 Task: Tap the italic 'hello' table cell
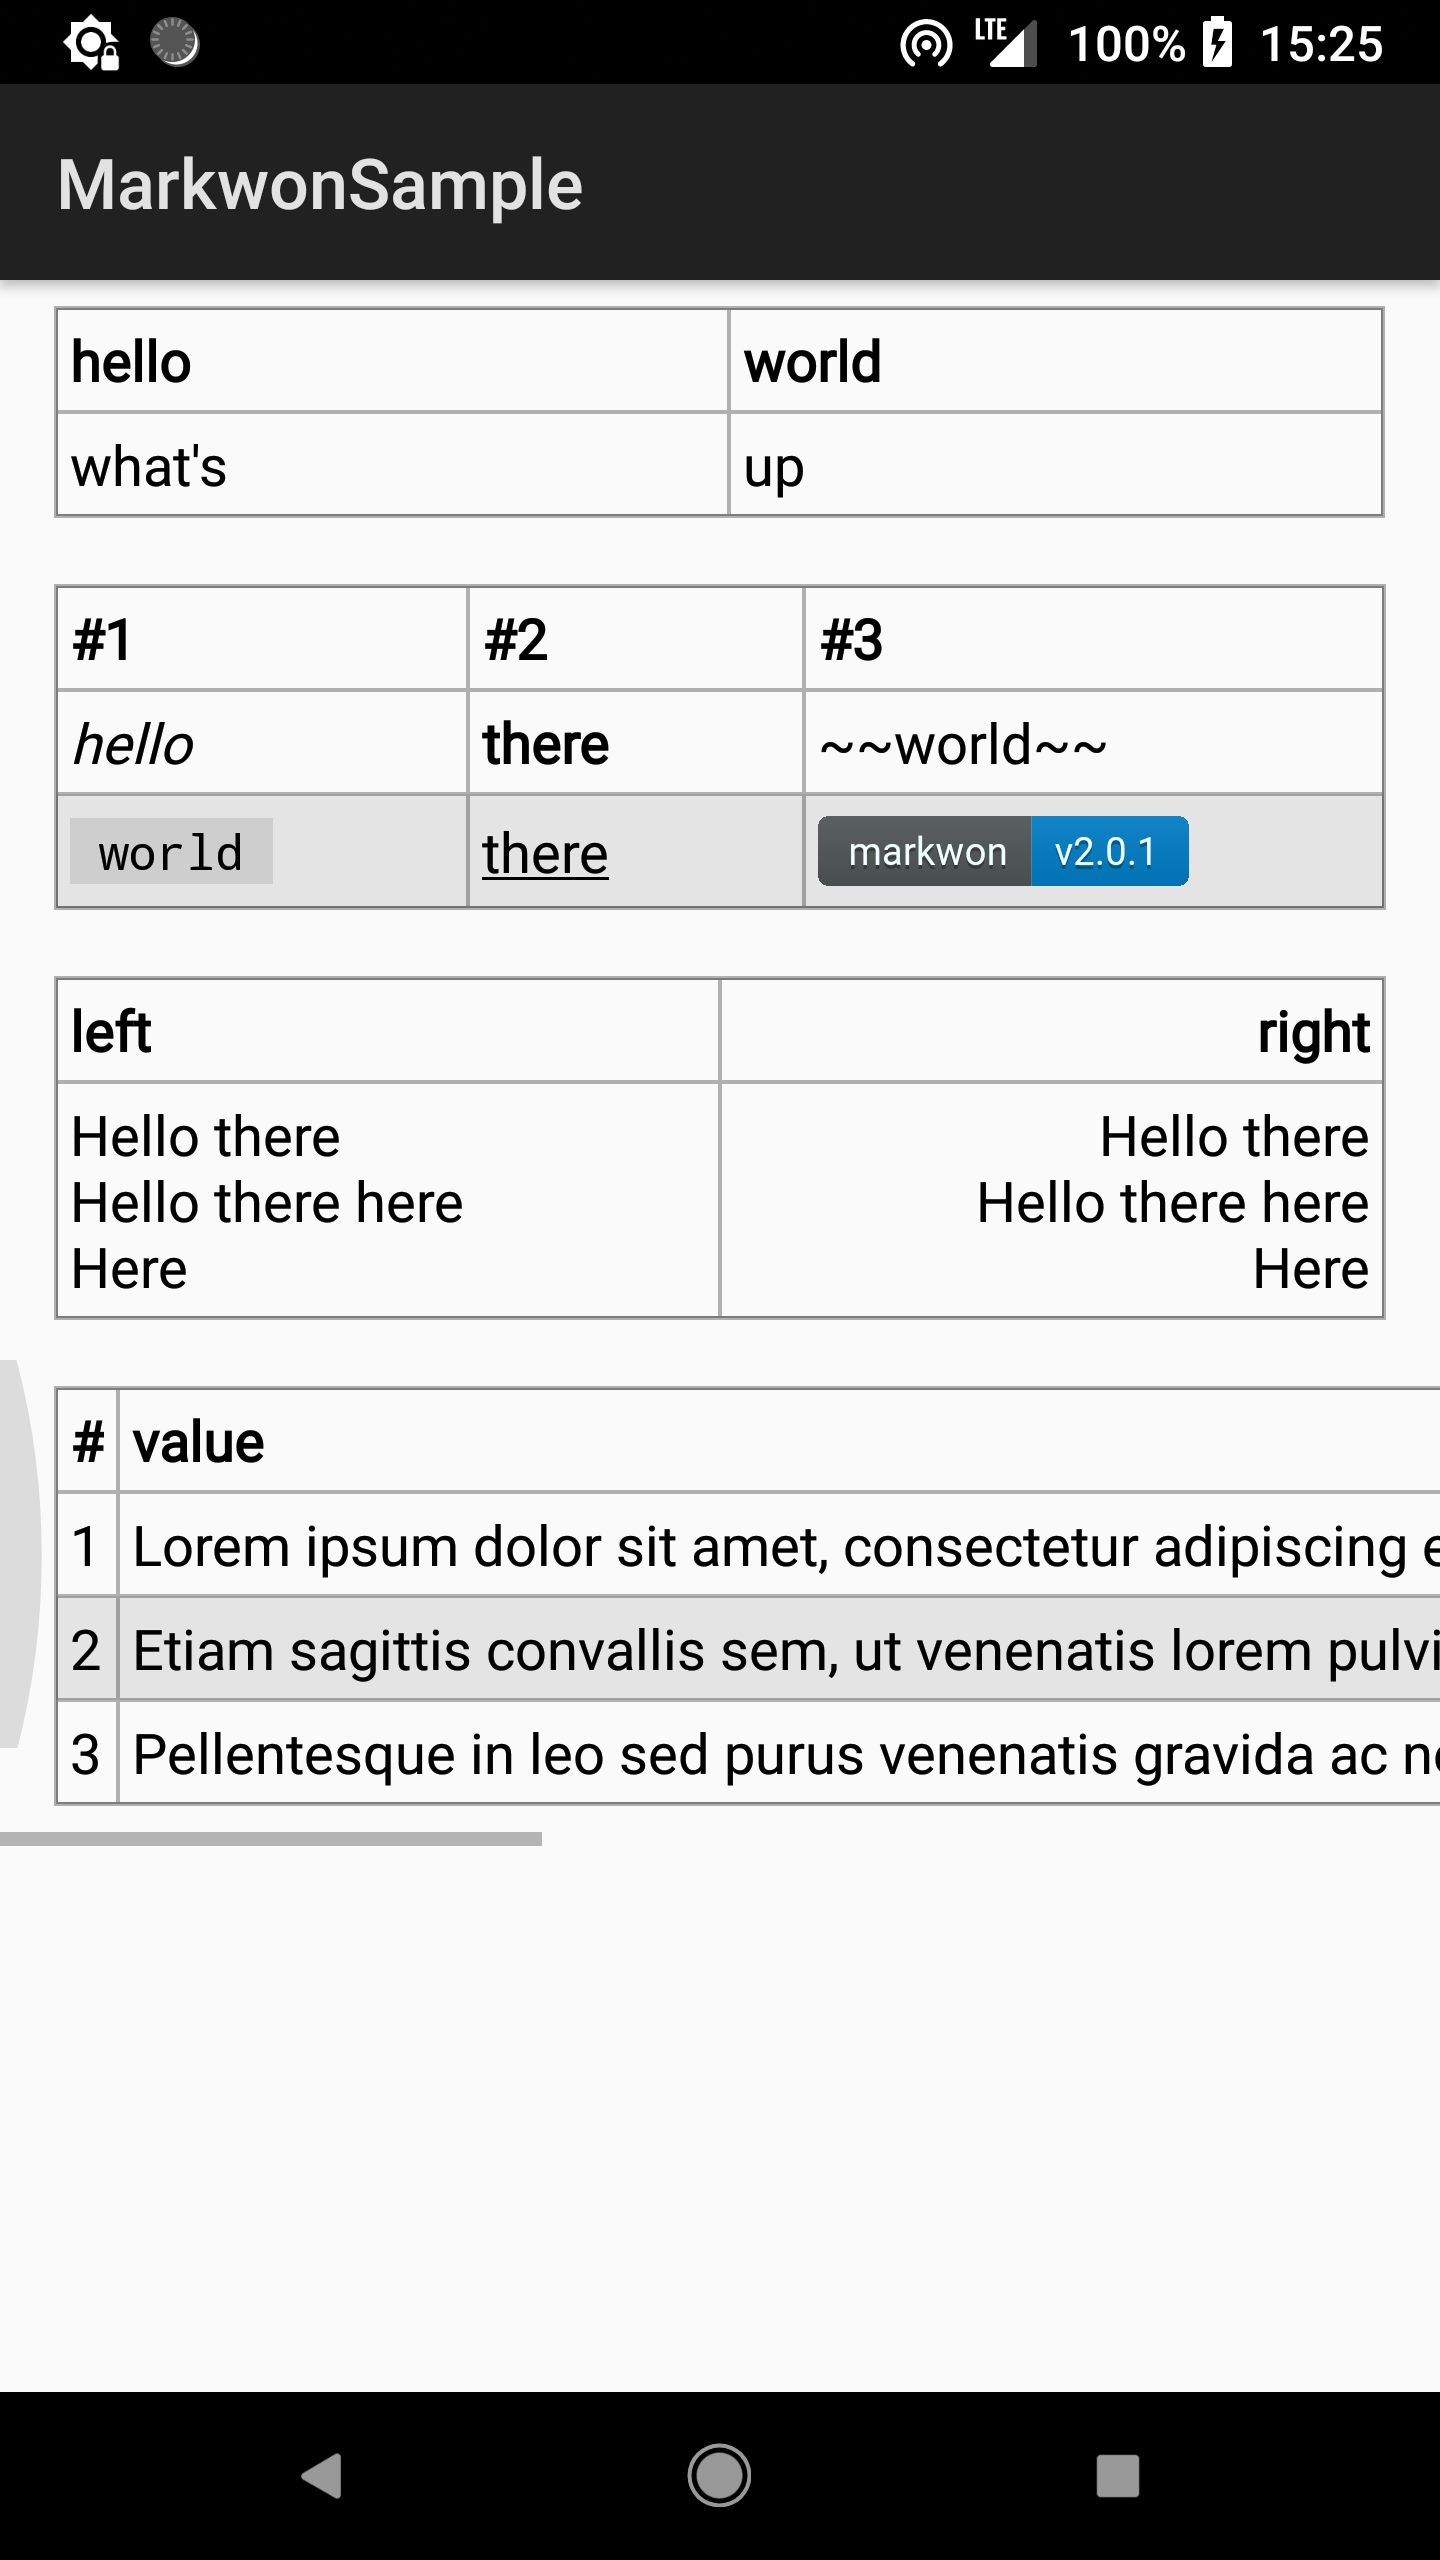tap(262, 743)
